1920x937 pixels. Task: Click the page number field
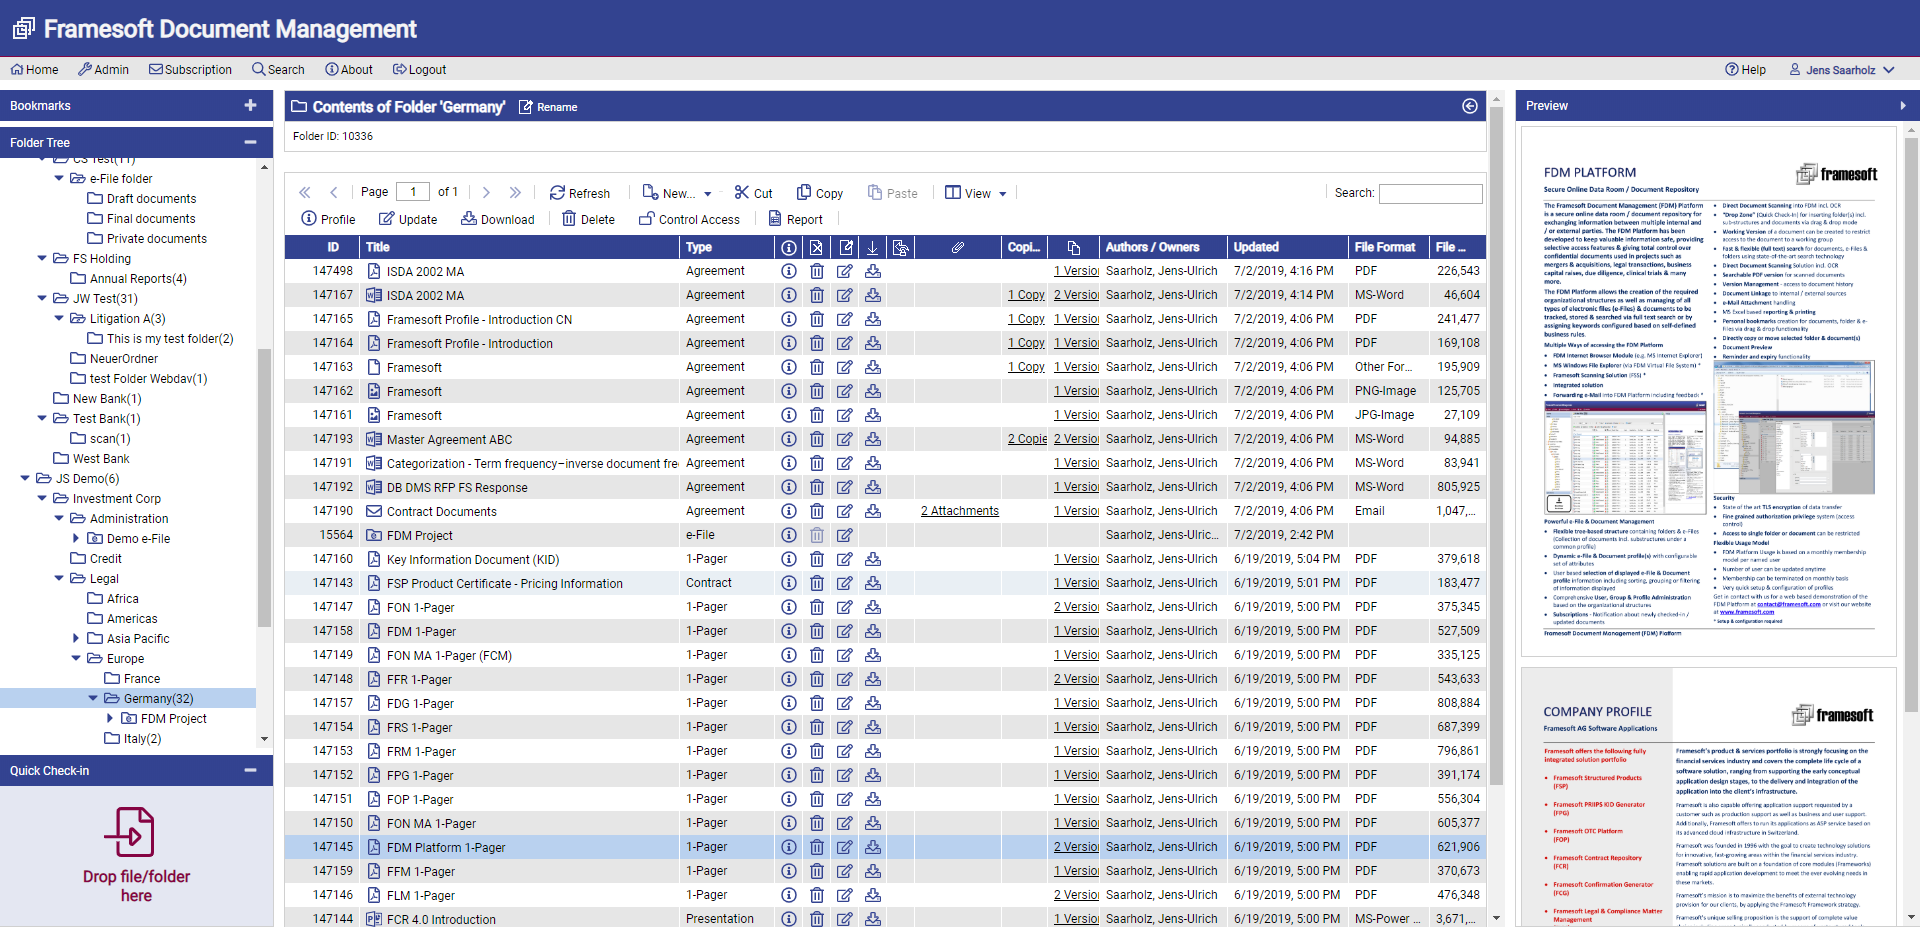click(413, 192)
